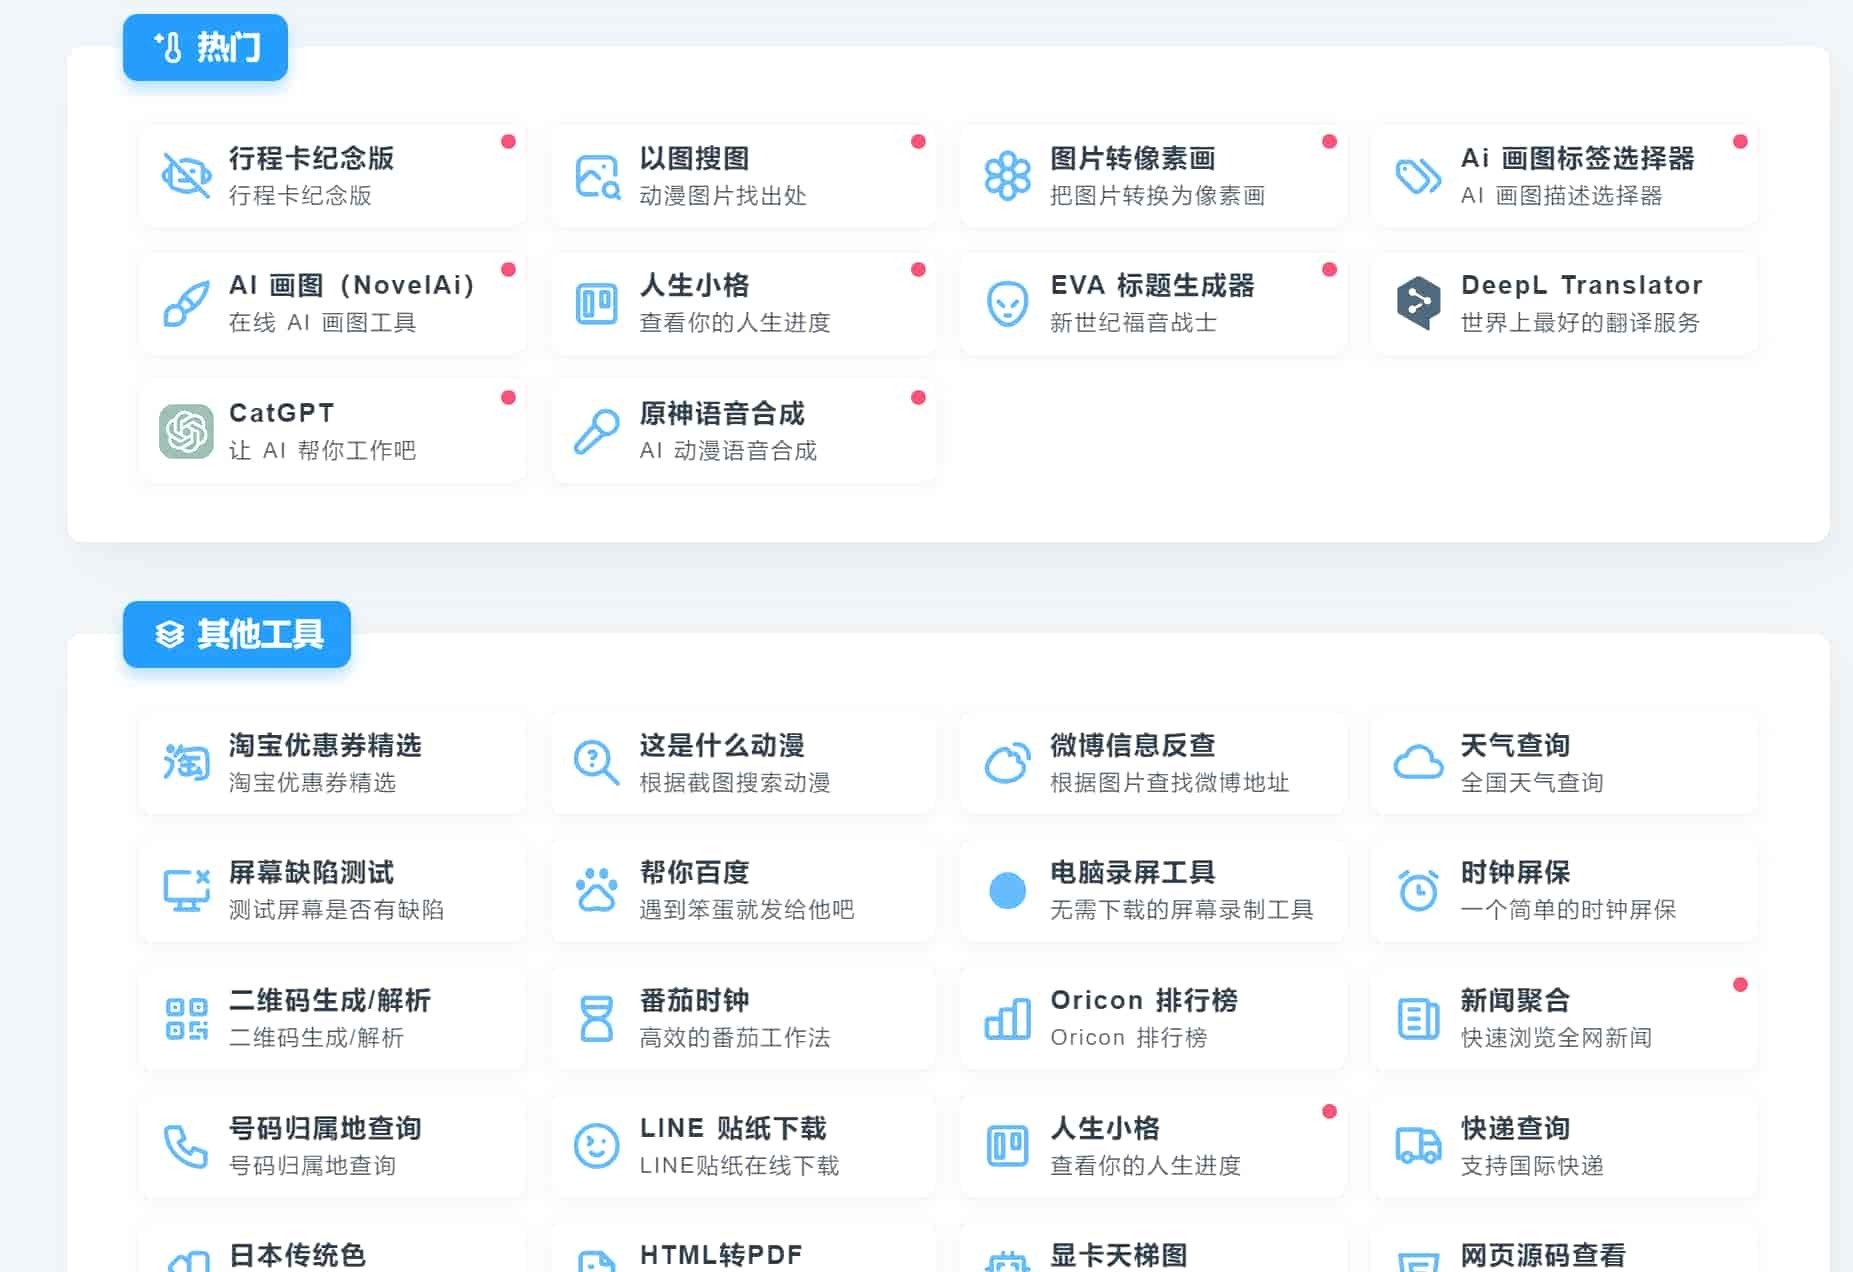Click the newspaper icon for 新闻聚合
The height and width of the screenshot is (1272, 1853).
coord(1418,1018)
